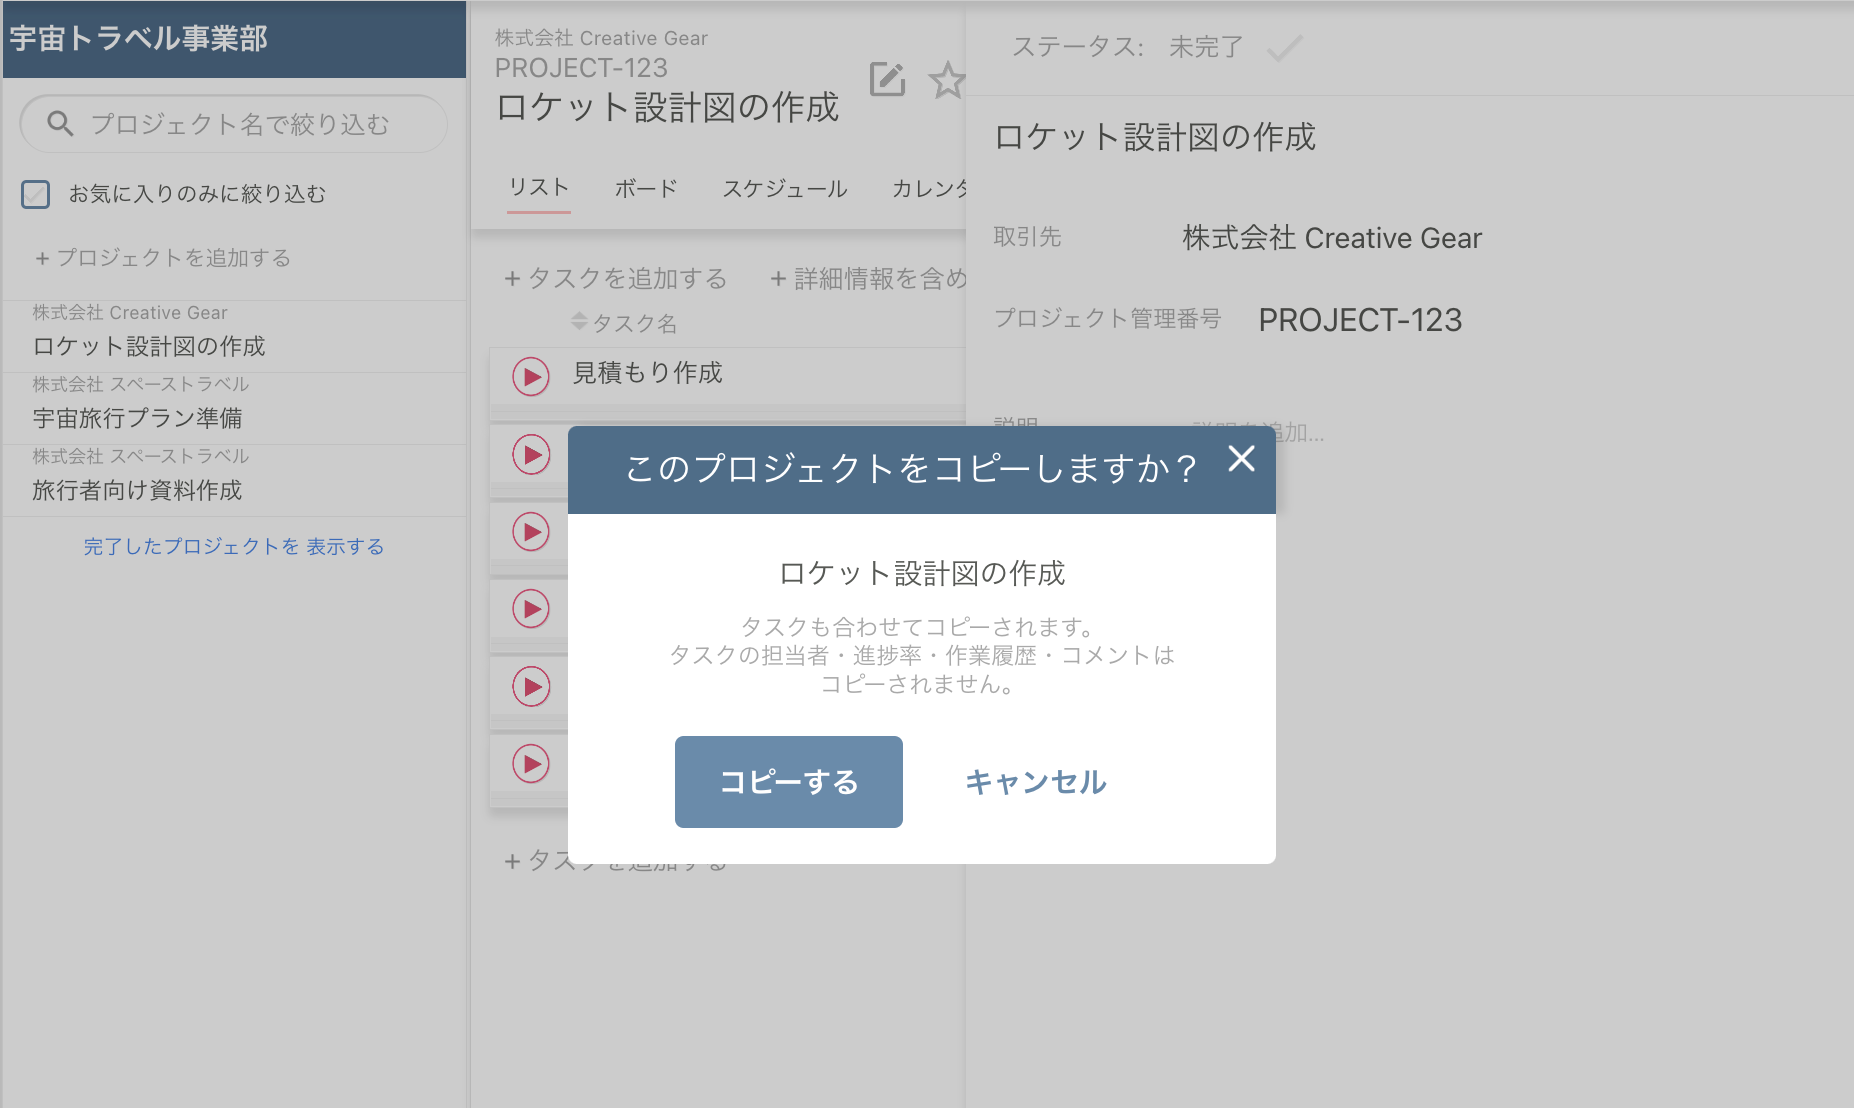
Task: Click the play icon on the second task row
Action: (531, 455)
